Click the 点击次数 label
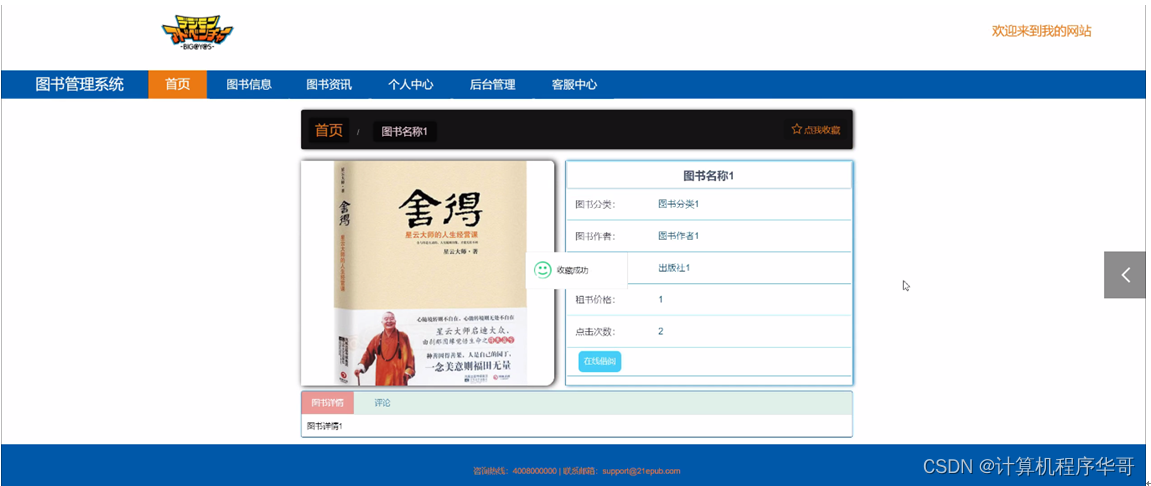Screen dimensions: 1151x486 [x=595, y=332]
